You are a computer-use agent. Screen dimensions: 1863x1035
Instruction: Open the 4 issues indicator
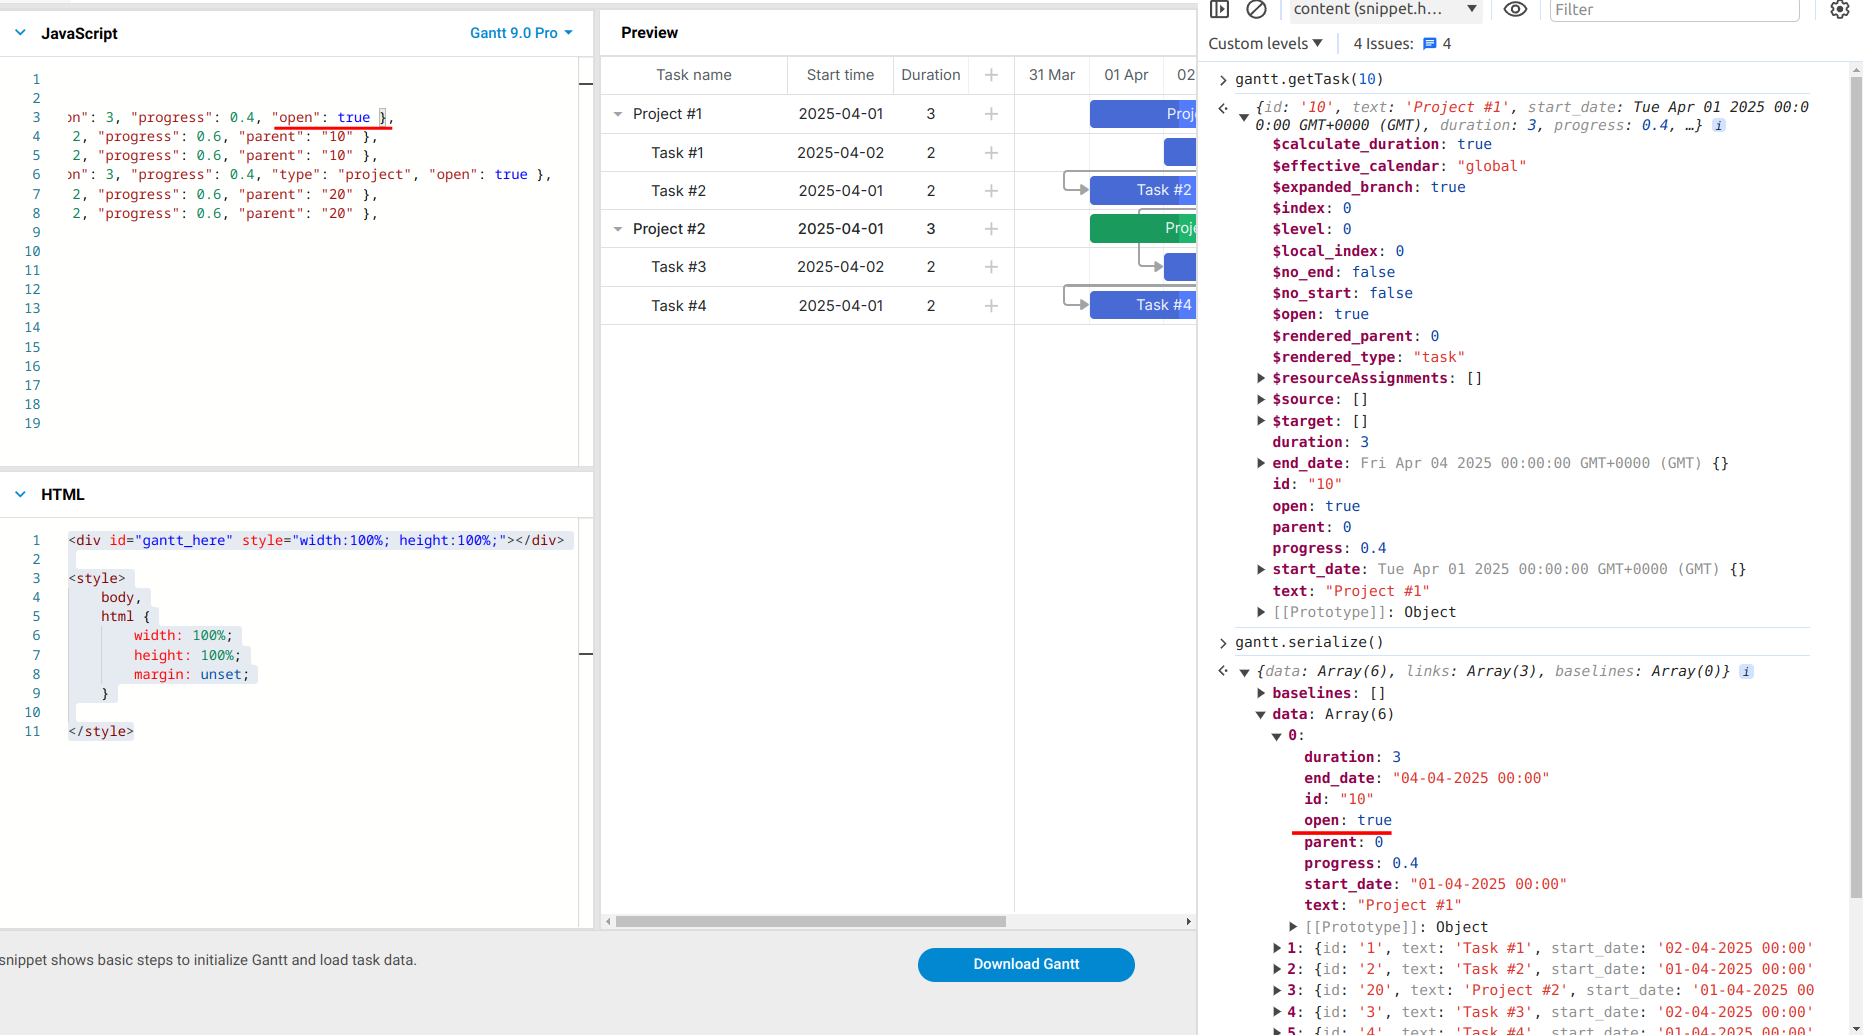pyautogui.click(x=1402, y=43)
